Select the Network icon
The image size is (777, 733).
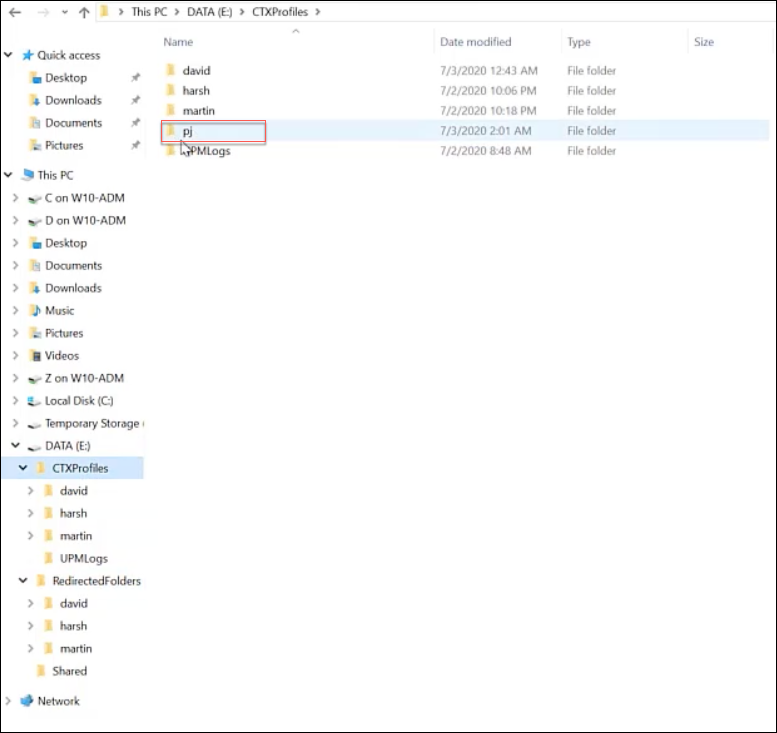(27, 701)
